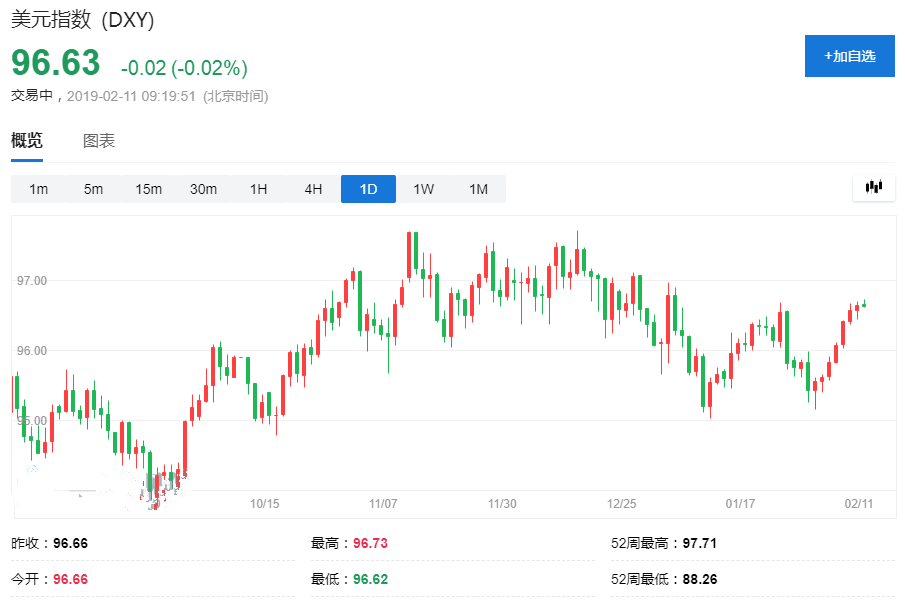905x612 pixels.
Task: Click the 97.00 price axis label
Action: click(x=32, y=281)
